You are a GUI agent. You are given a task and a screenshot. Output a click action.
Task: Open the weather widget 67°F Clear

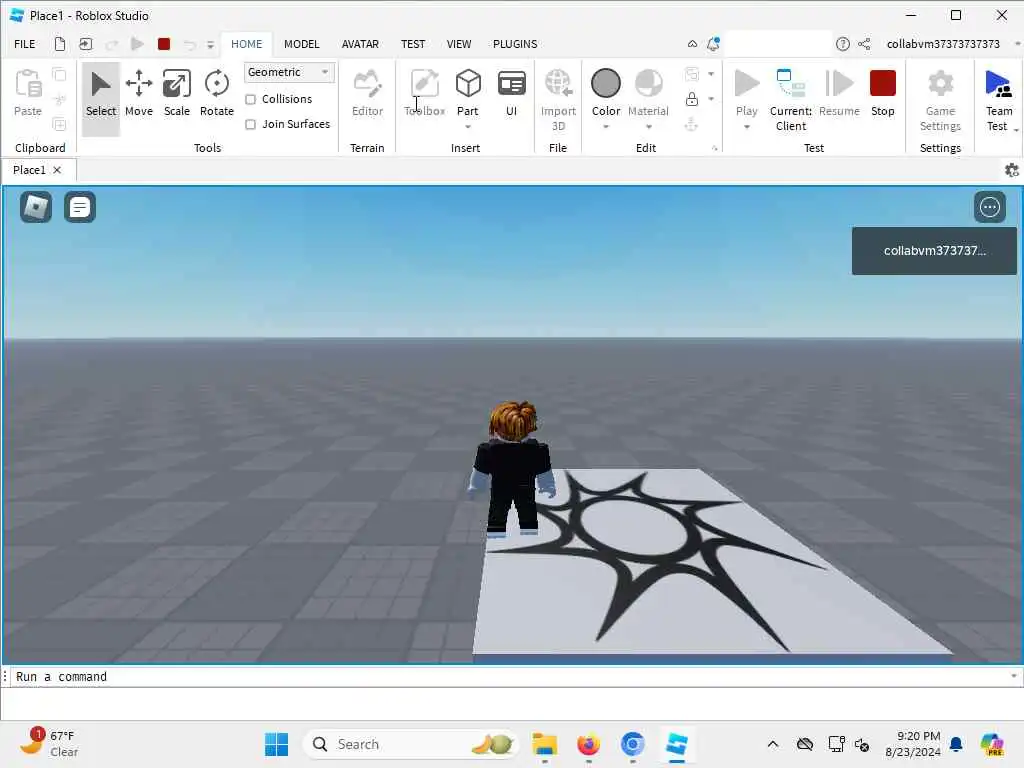[49, 743]
